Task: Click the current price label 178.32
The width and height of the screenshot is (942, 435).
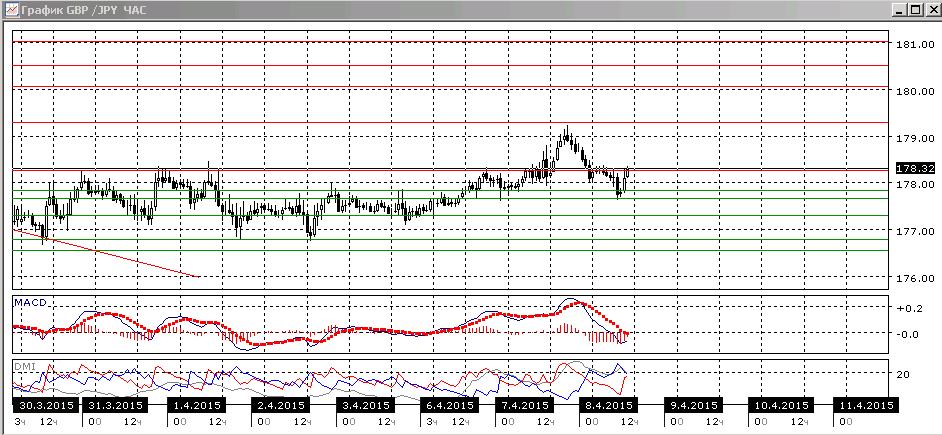Action: 915,169
